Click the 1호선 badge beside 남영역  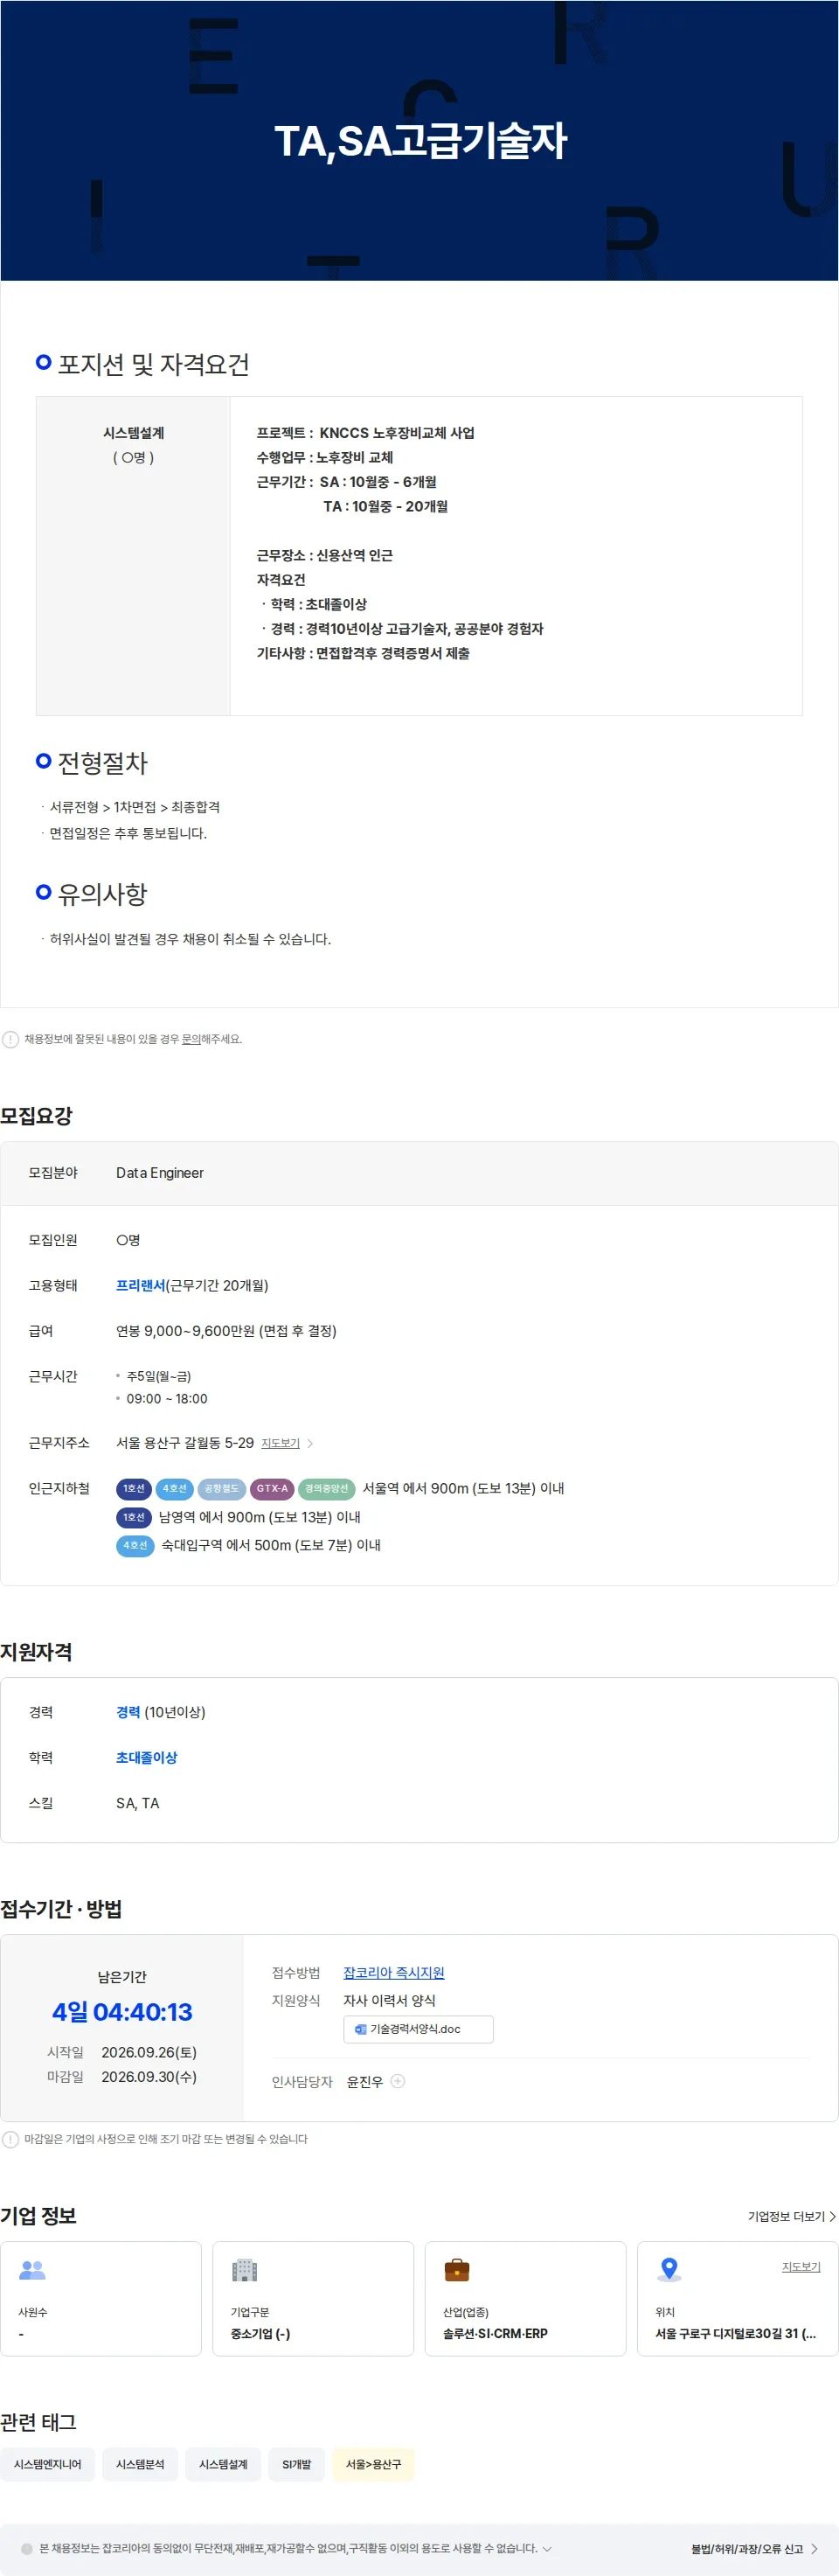[x=134, y=1517]
